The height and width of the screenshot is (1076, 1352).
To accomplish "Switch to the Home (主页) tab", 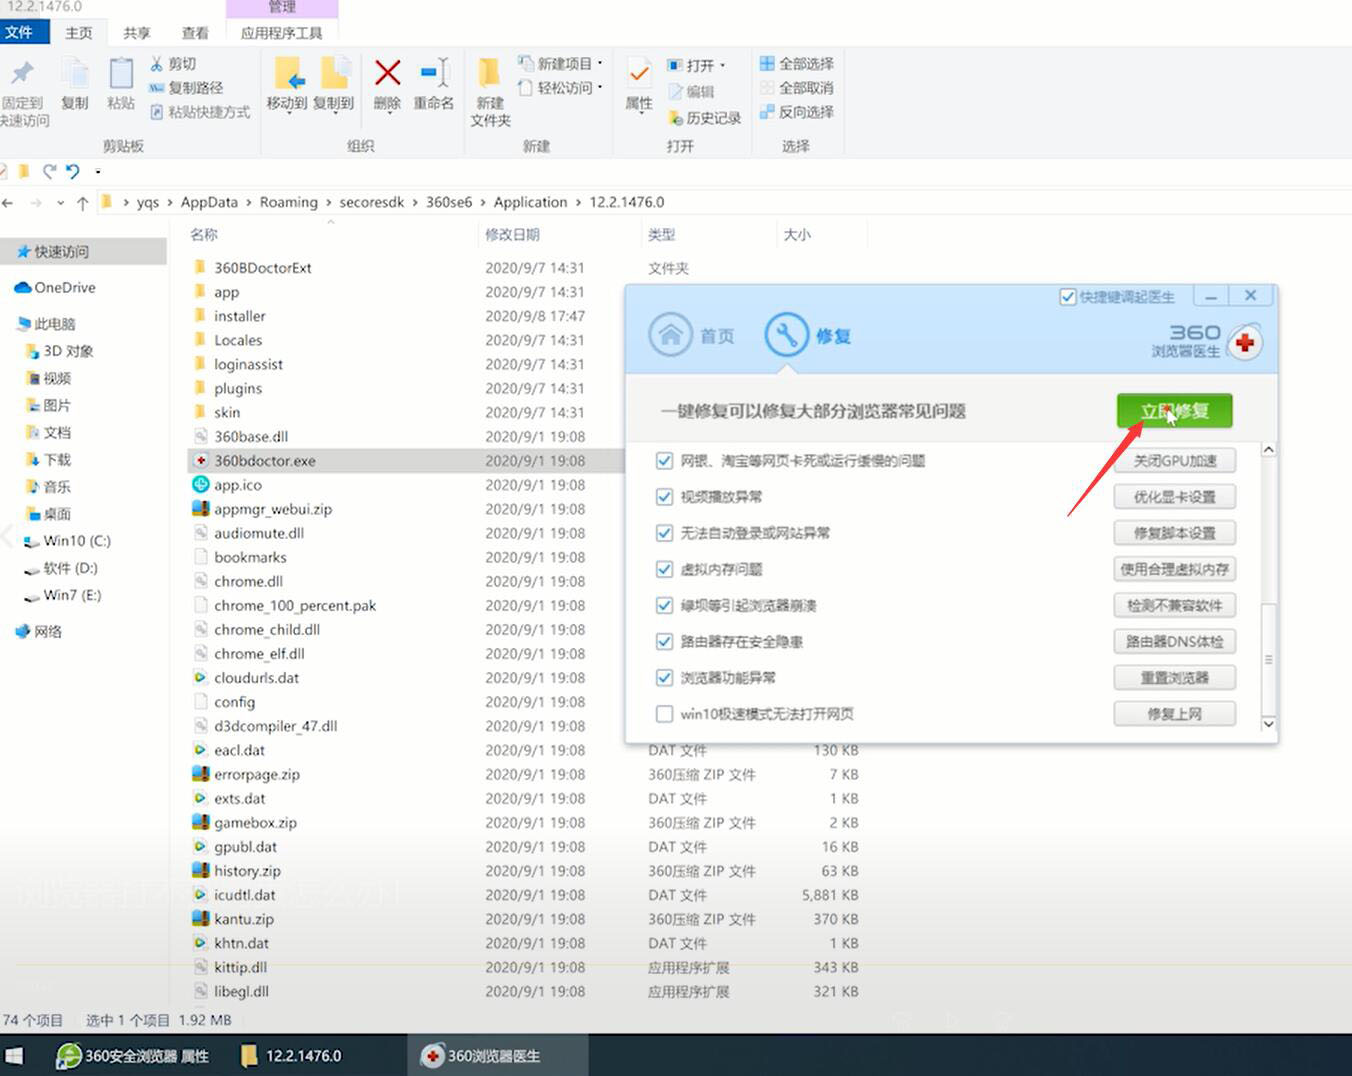I will click(78, 33).
